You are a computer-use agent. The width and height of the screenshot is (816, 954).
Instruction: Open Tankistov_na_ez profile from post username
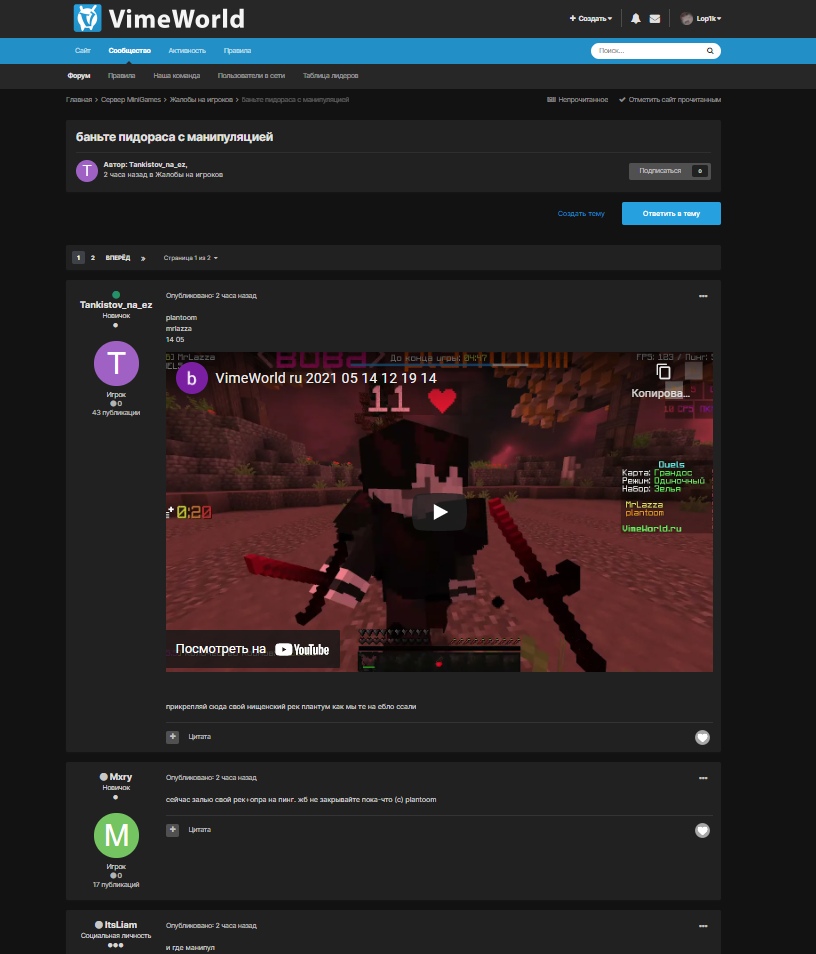pos(116,305)
